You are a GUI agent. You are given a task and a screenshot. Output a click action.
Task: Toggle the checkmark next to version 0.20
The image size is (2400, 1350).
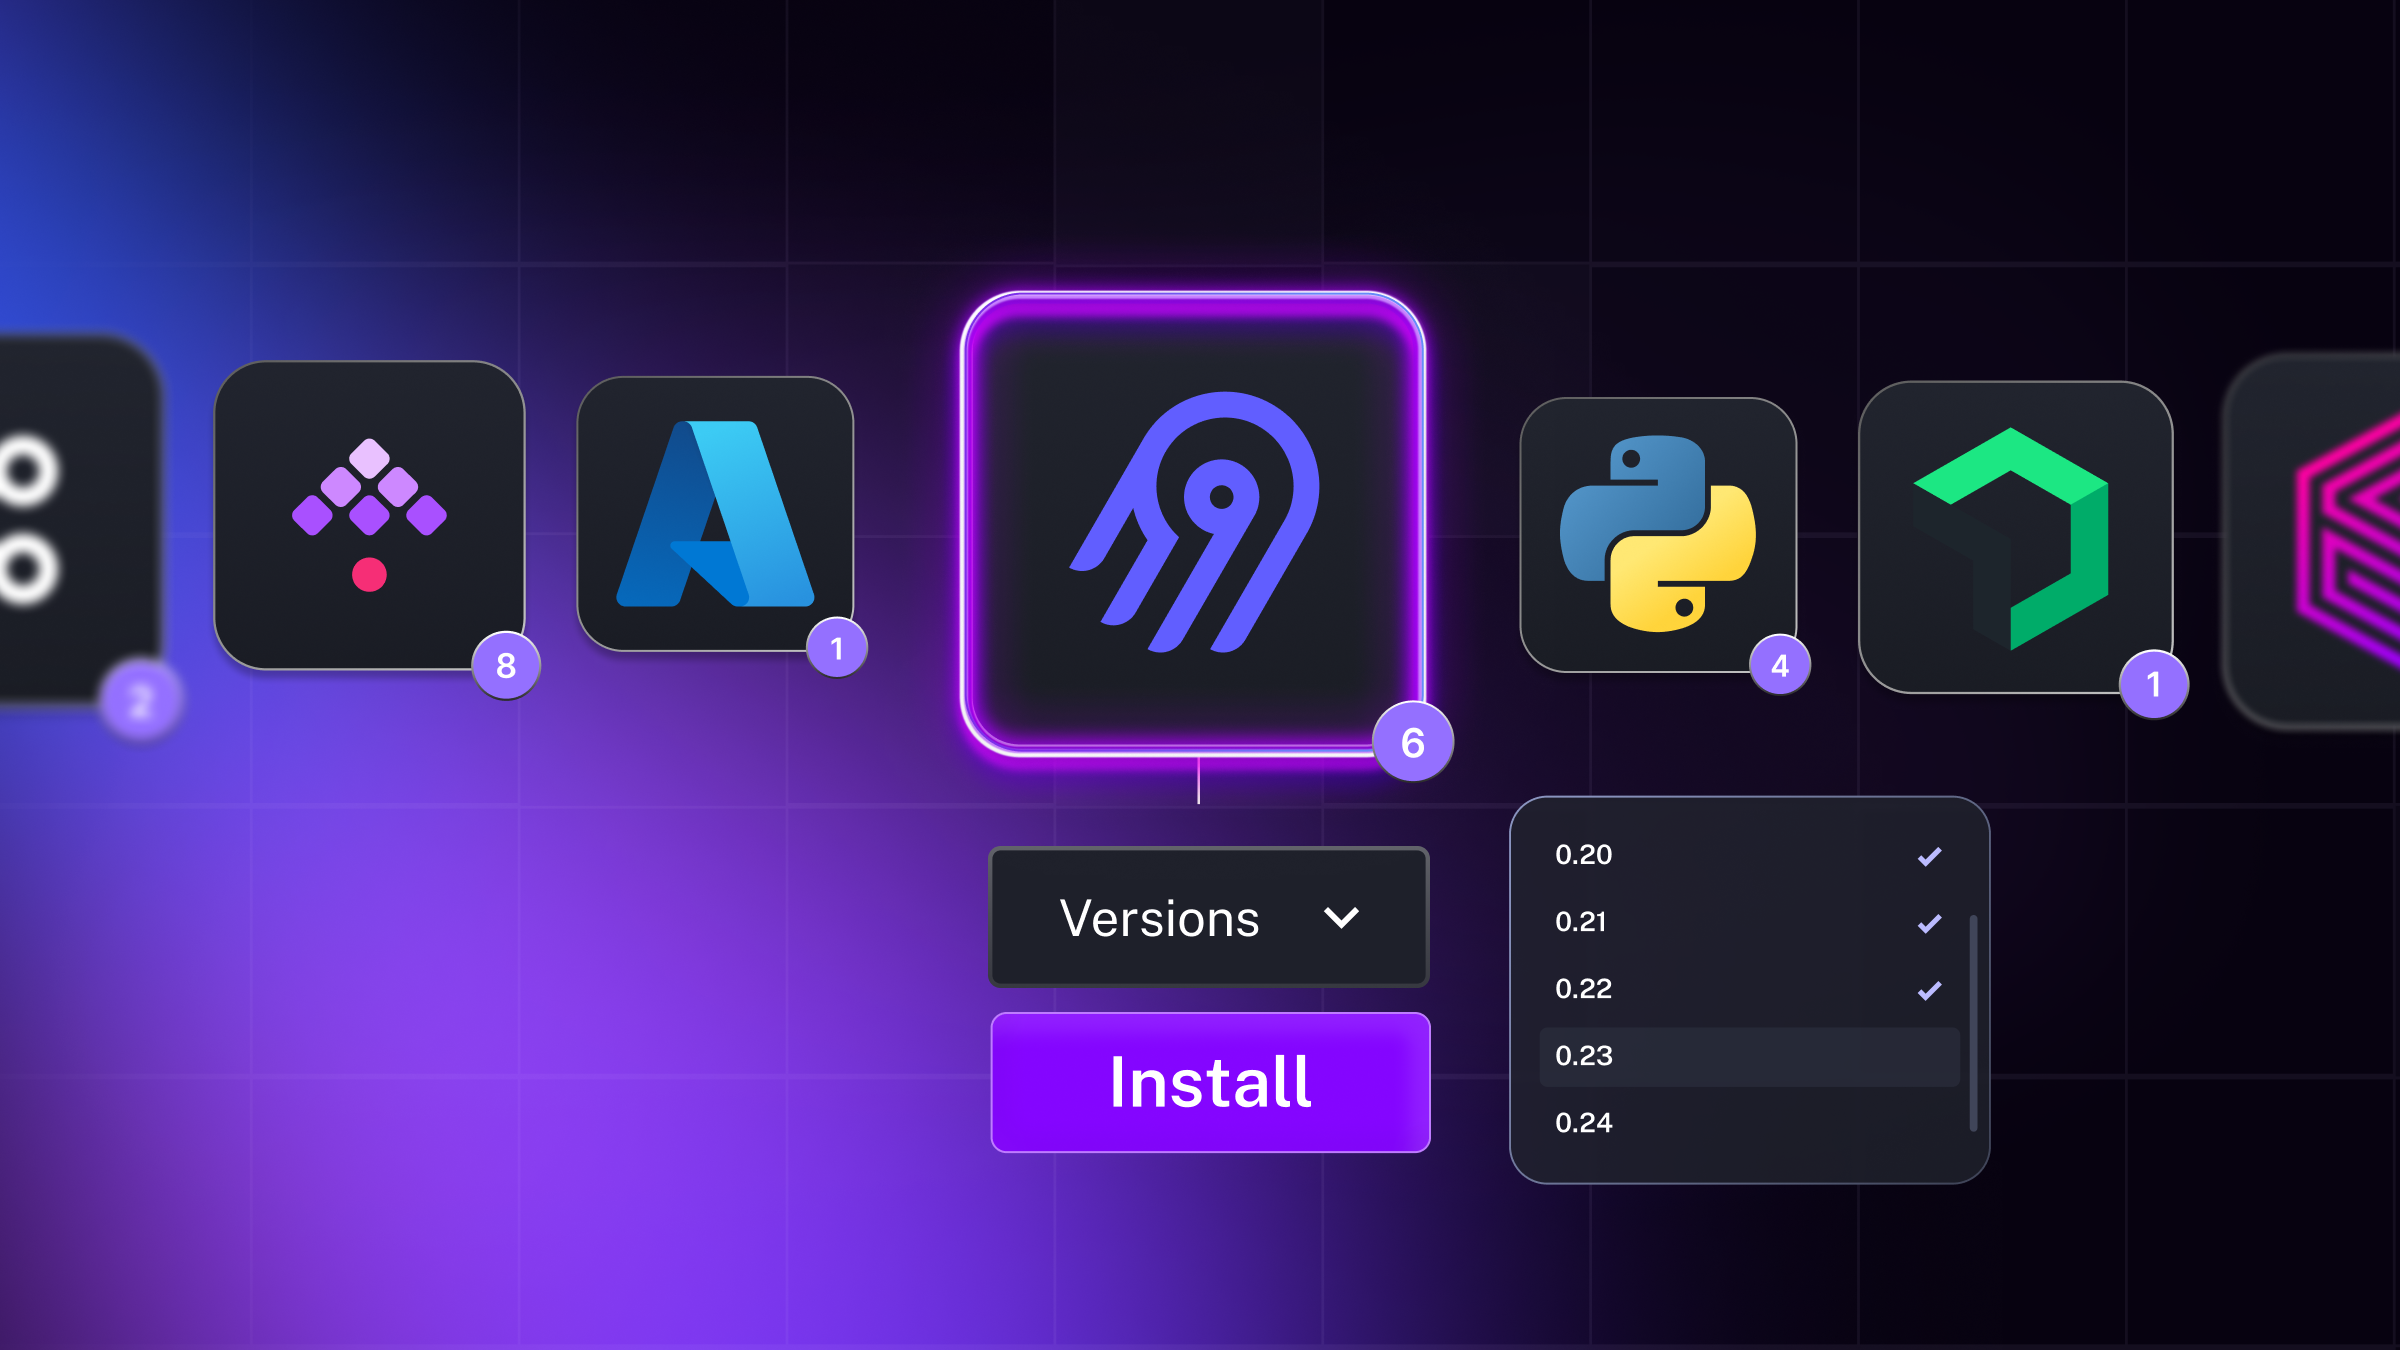pos(1930,855)
